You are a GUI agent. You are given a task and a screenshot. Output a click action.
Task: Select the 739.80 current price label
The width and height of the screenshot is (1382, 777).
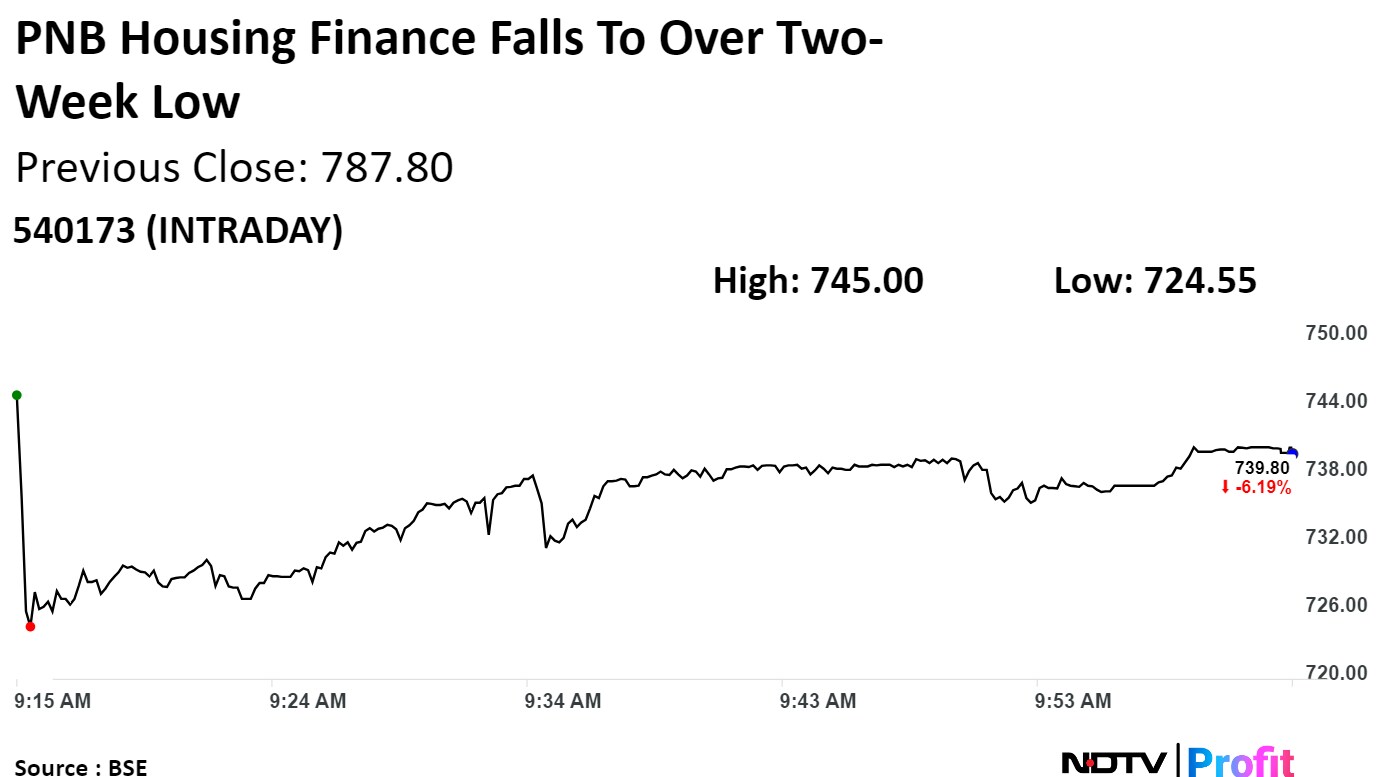pos(1264,468)
